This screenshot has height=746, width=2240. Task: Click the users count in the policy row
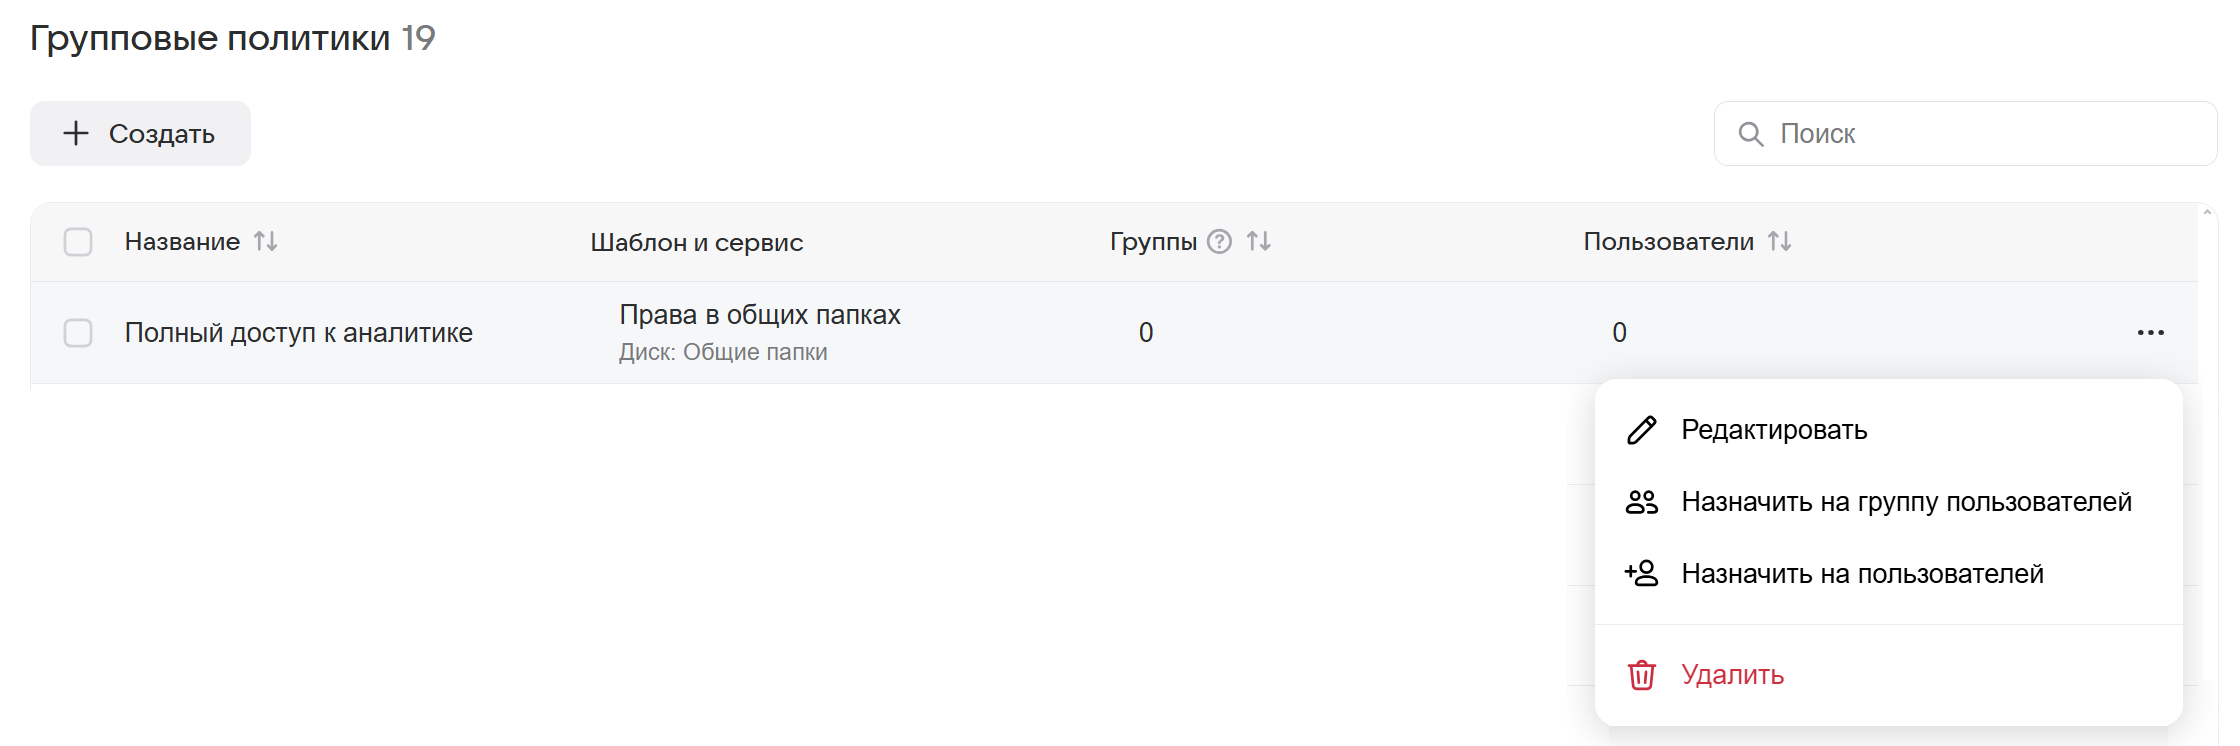(x=1619, y=333)
